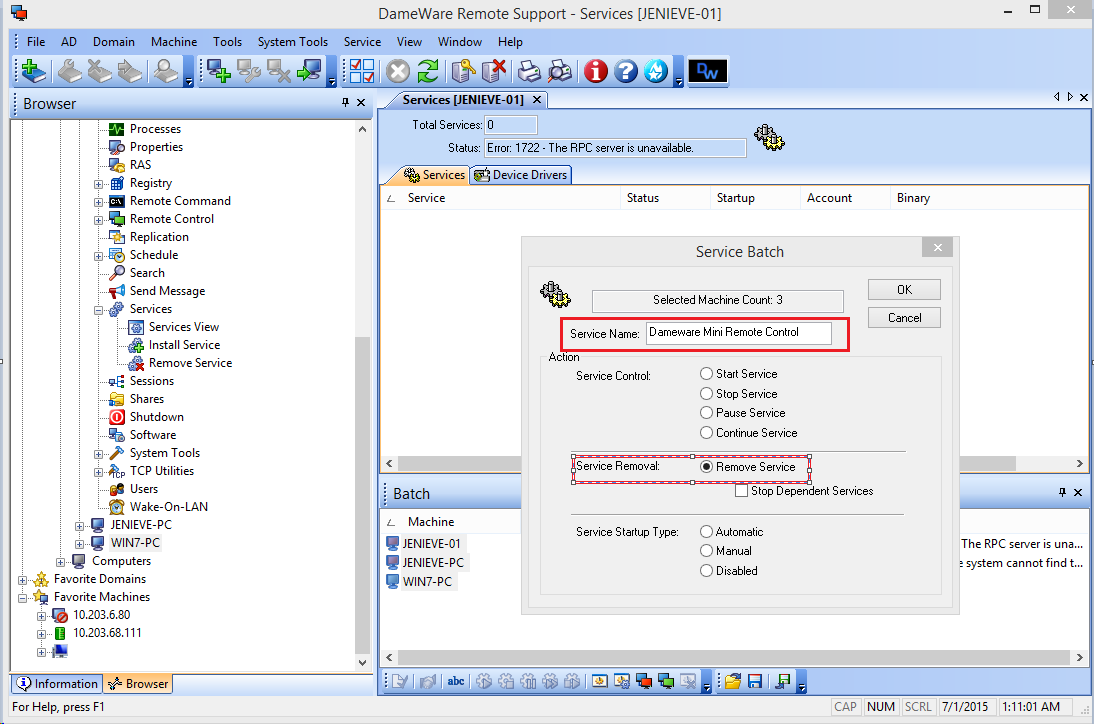
Task: Click the printer icon in the toolbar
Action: (x=530, y=71)
